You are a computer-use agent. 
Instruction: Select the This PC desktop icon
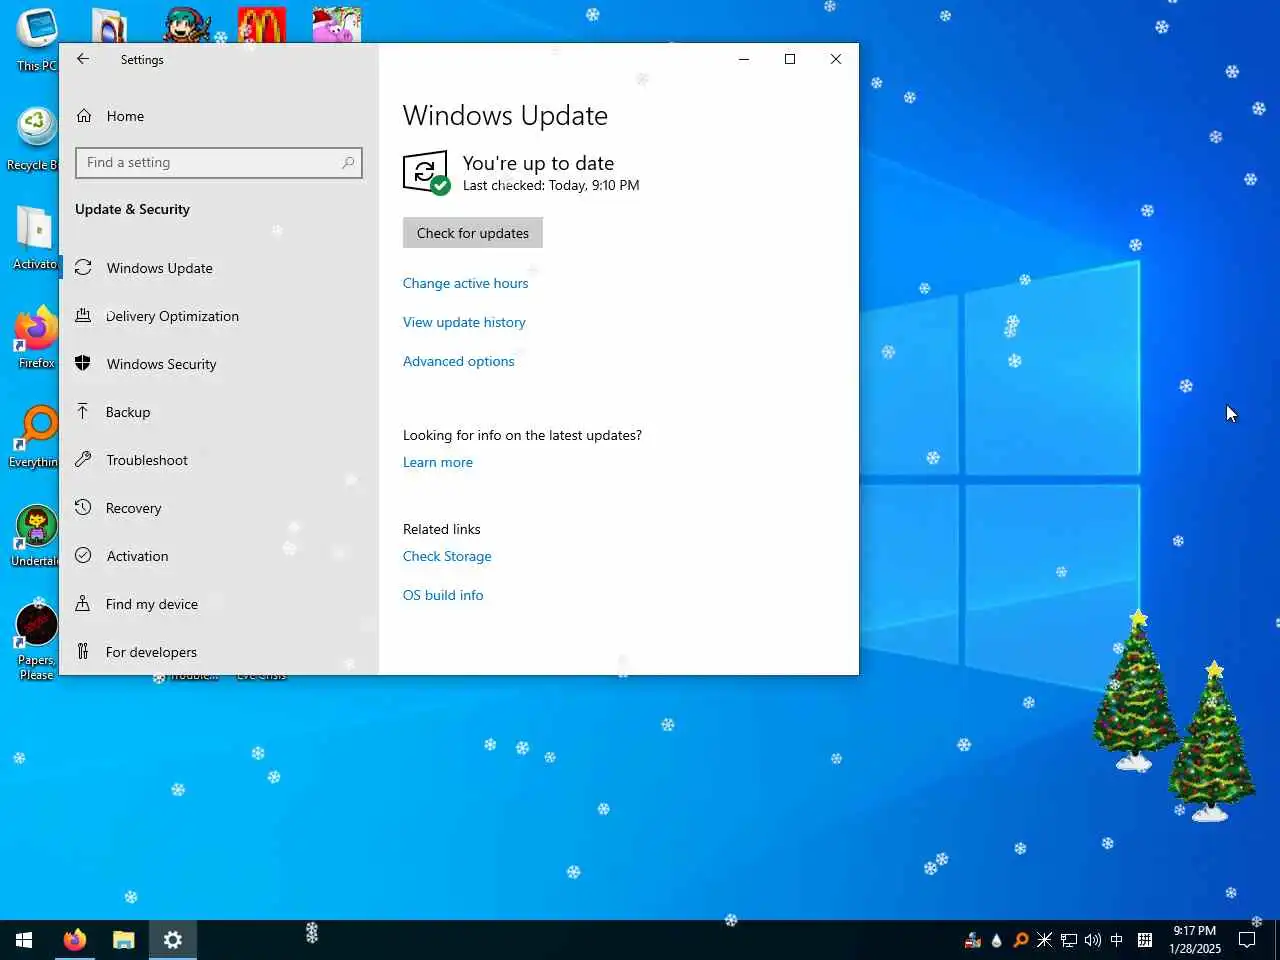click(36, 40)
